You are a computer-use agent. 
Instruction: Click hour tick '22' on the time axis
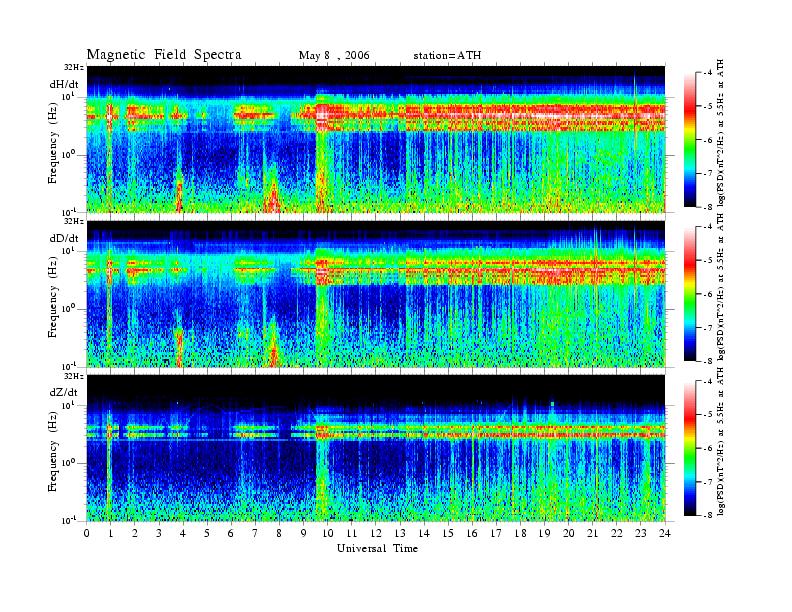point(617,534)
